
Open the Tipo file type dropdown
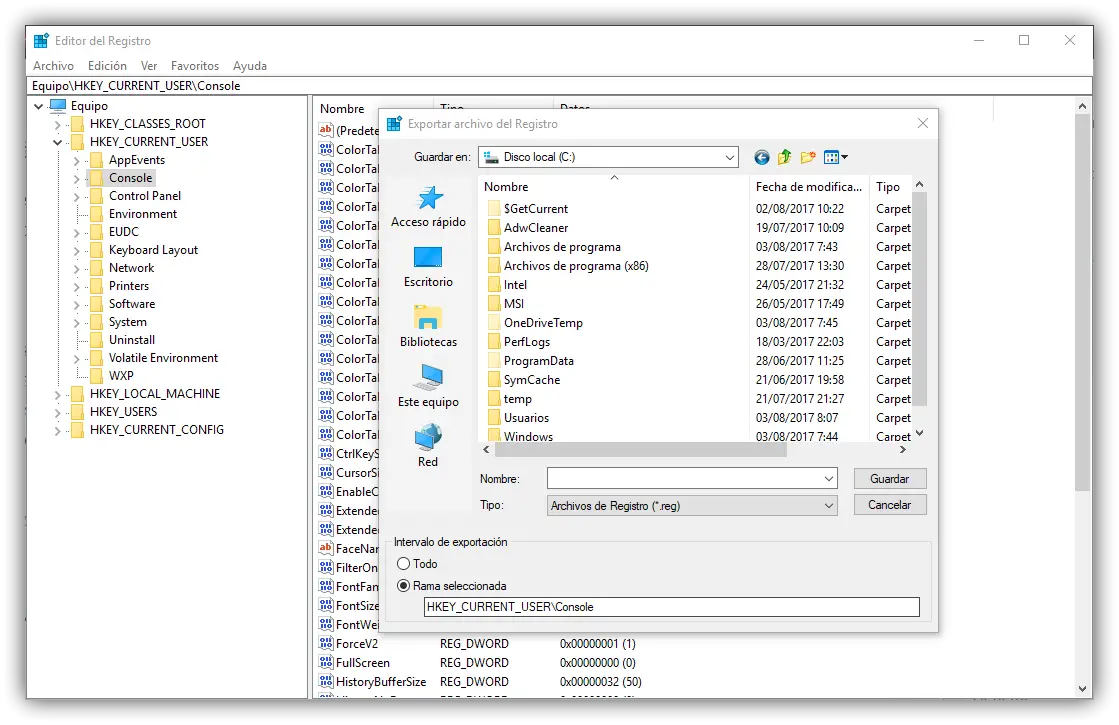692,506
